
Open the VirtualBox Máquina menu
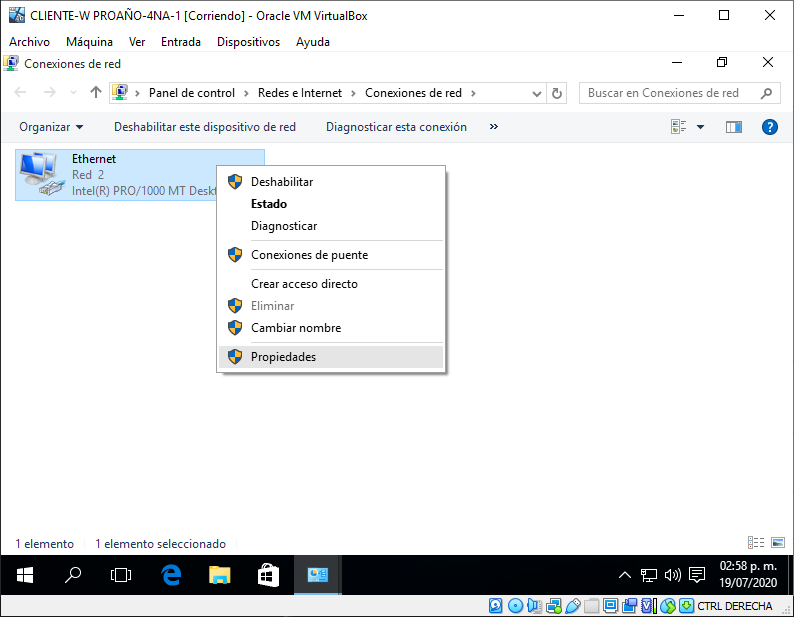(x=89, y=42)
